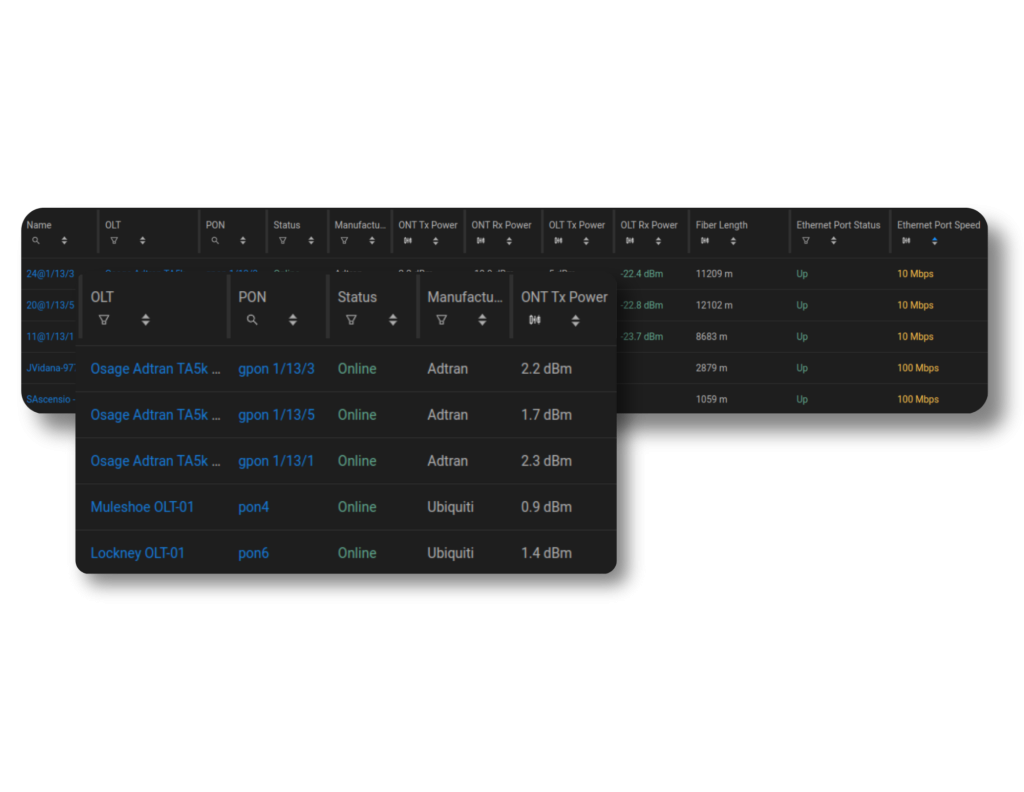Open the Fiber Length range filter icon
Screen dimensions: 1024x792
tap(704, 240)
